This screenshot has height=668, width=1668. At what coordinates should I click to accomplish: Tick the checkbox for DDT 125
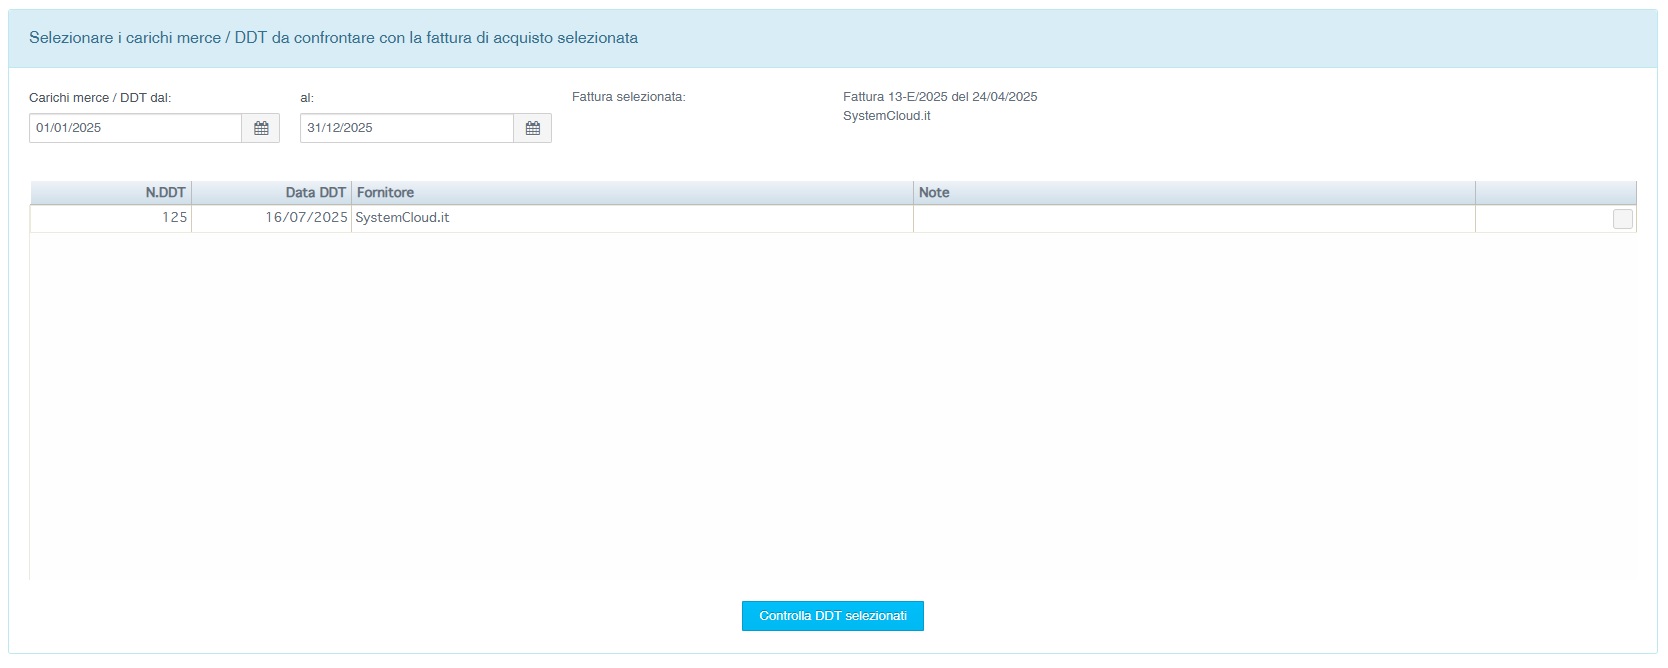1622,219
